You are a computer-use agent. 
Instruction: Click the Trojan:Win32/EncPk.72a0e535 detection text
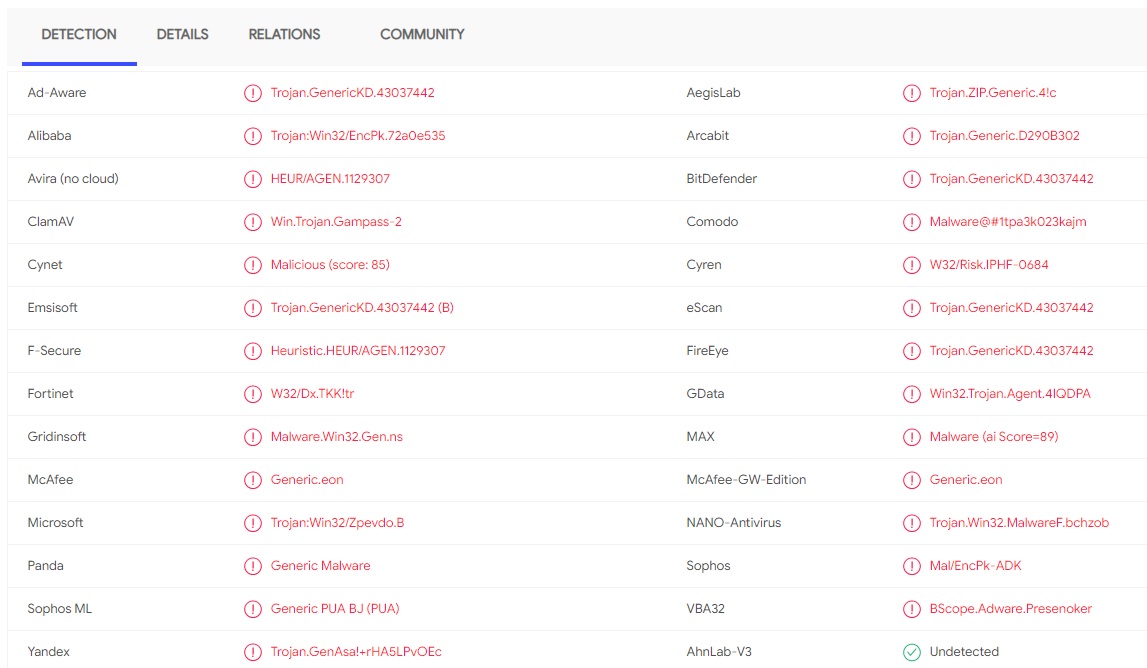coord(357,136)
